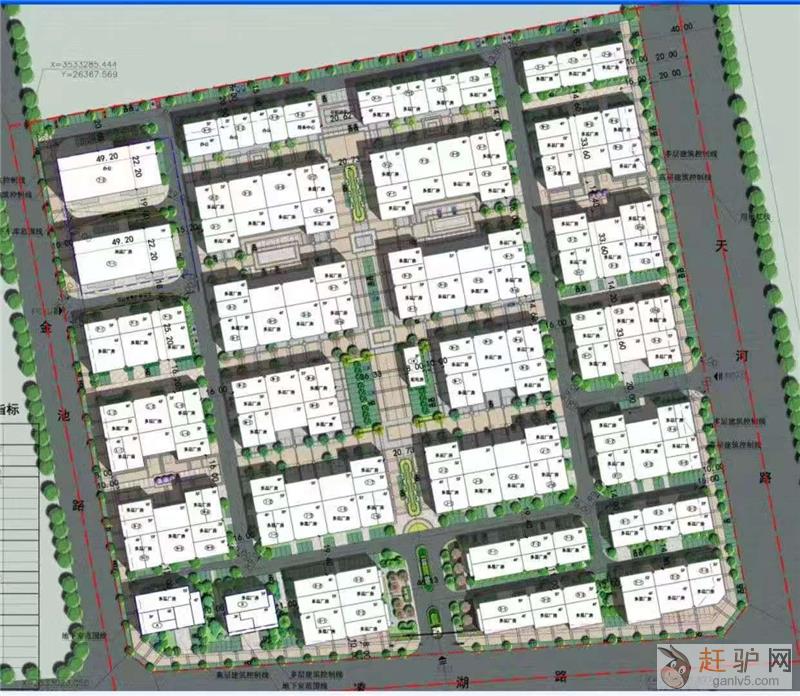Click the donkey logo in the watermark
The image size is (800, 696).
click(x=675, y=664)
